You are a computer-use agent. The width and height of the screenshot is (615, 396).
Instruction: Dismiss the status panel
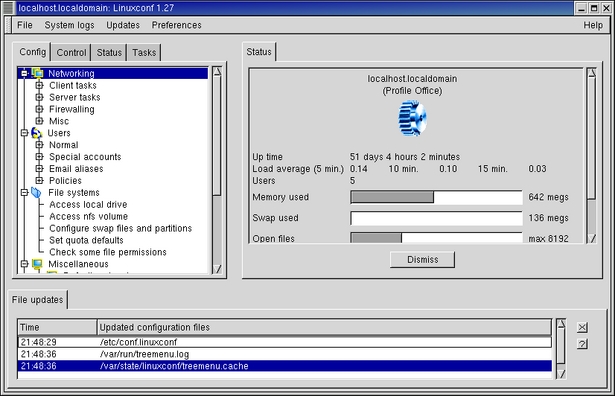click(x=422, y=260)
